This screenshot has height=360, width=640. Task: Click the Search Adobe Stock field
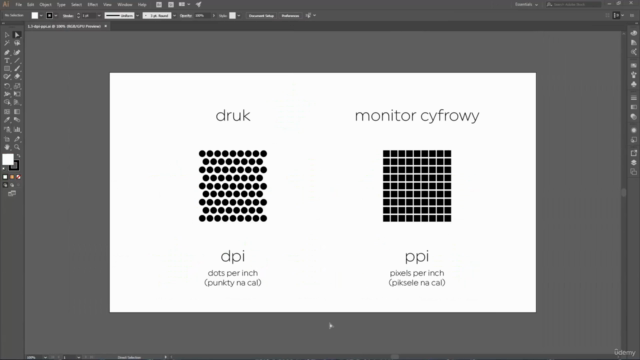(573, 4)
